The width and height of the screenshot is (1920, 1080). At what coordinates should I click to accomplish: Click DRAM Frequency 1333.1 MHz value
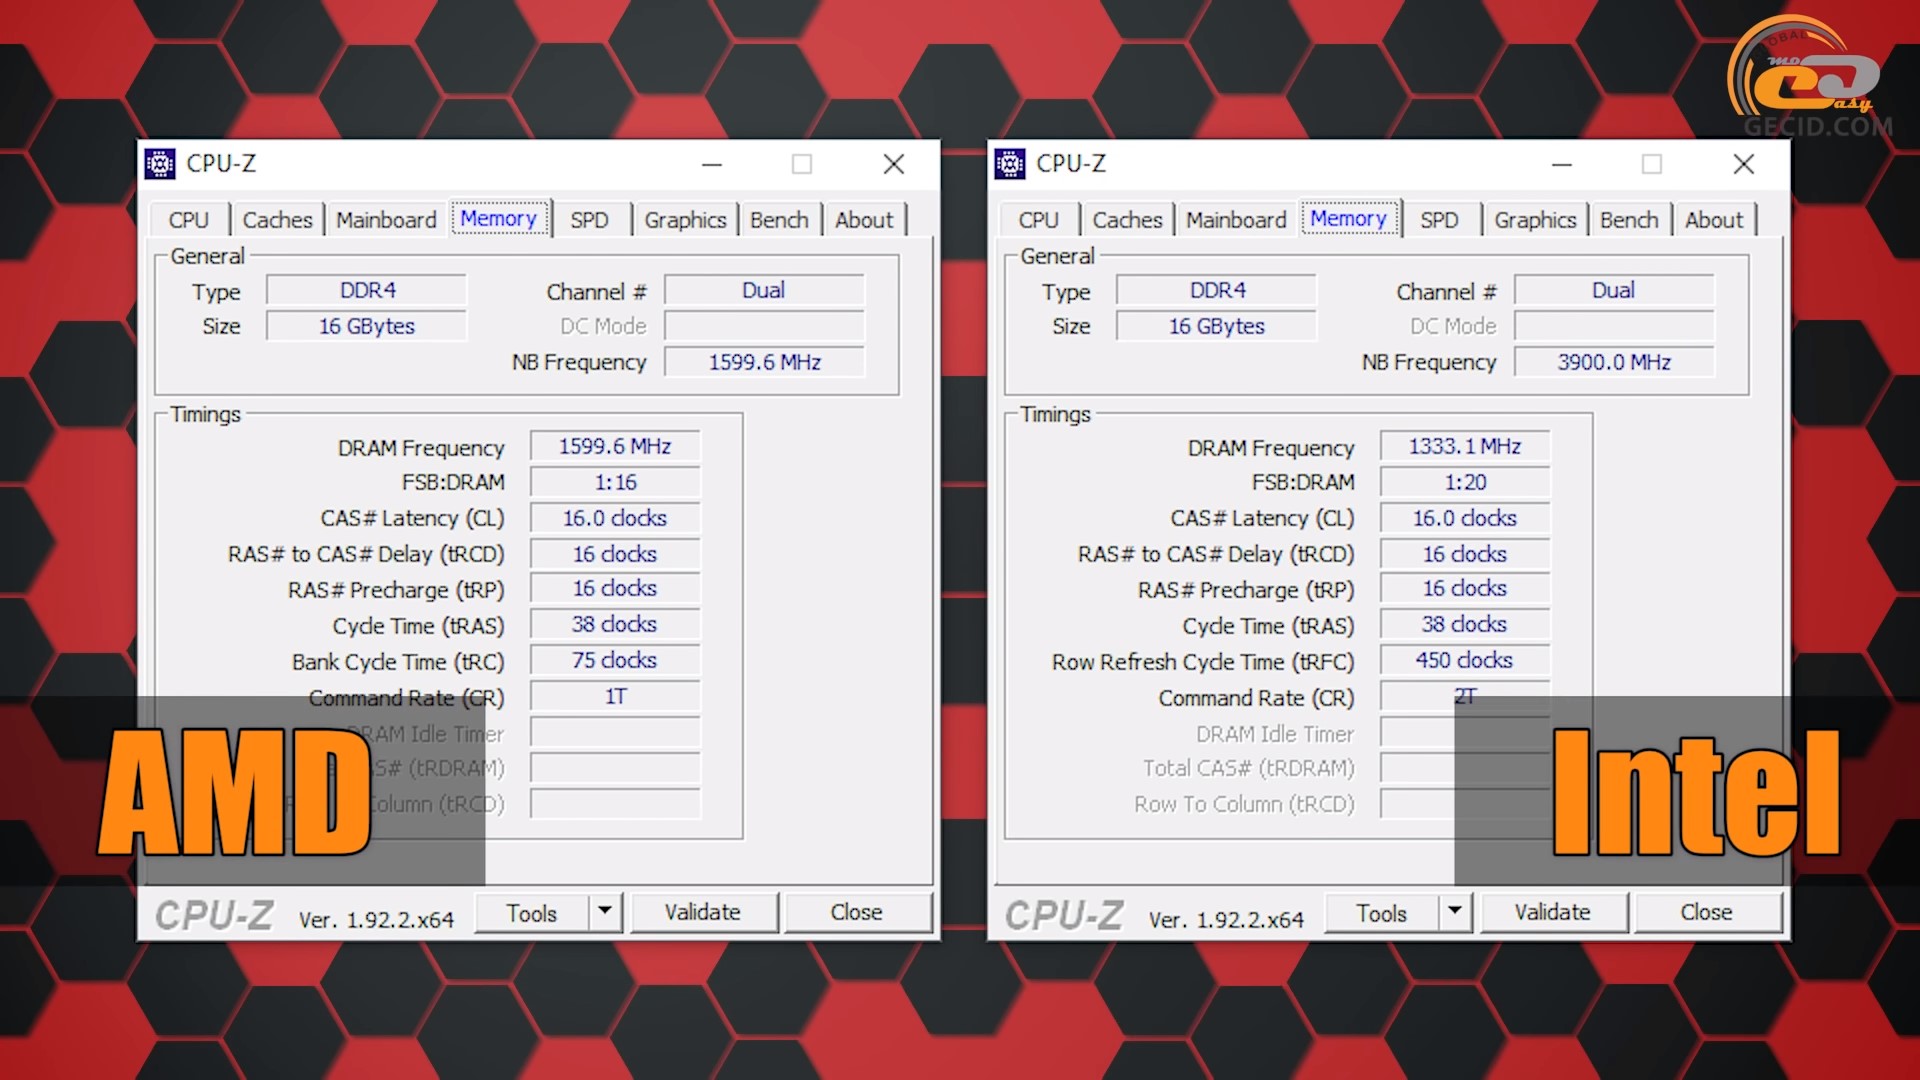[1465, 446]
